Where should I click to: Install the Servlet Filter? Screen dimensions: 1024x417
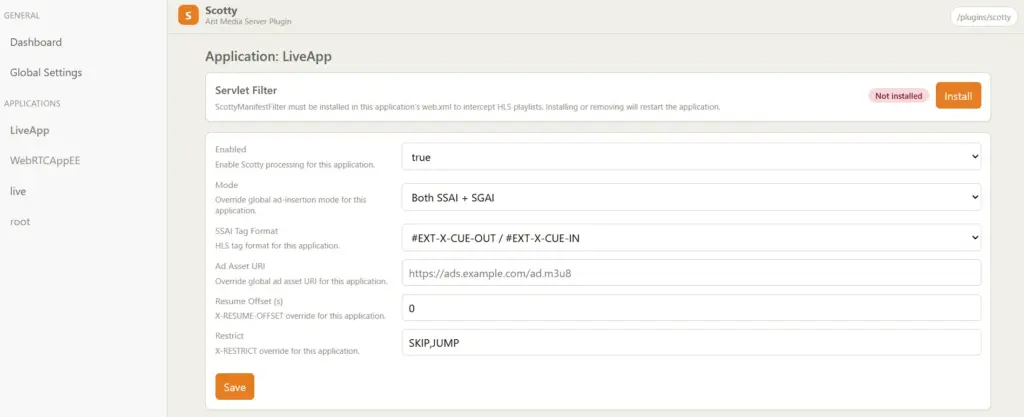click(958, 96)
